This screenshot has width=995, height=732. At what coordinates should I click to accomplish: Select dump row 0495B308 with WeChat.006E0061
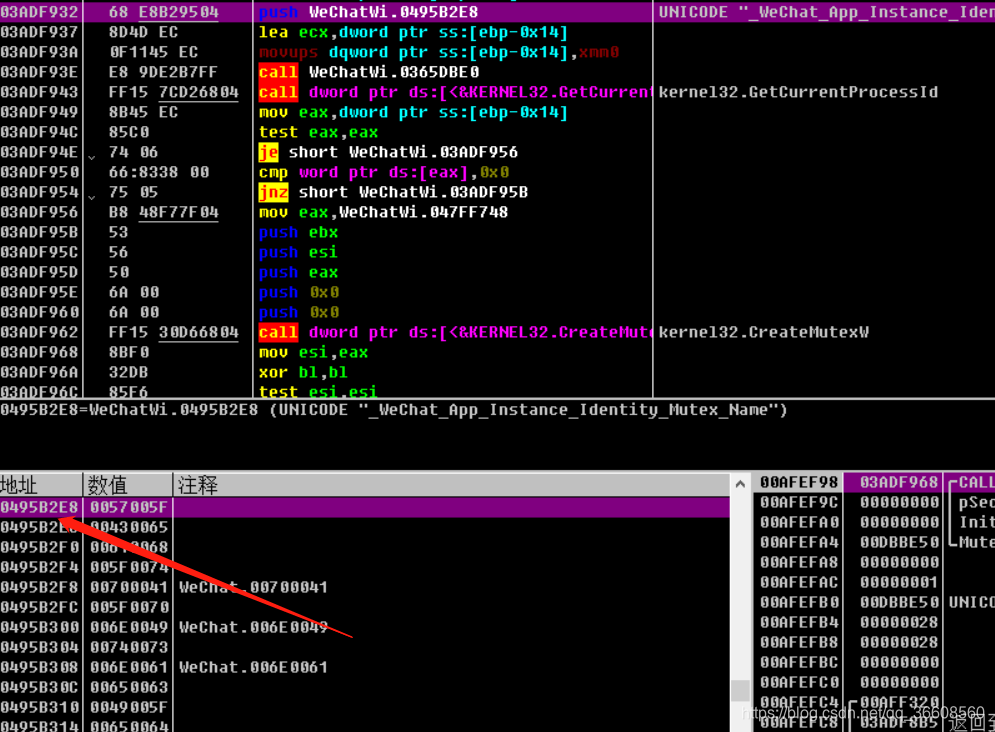click(x=365, y=667)
